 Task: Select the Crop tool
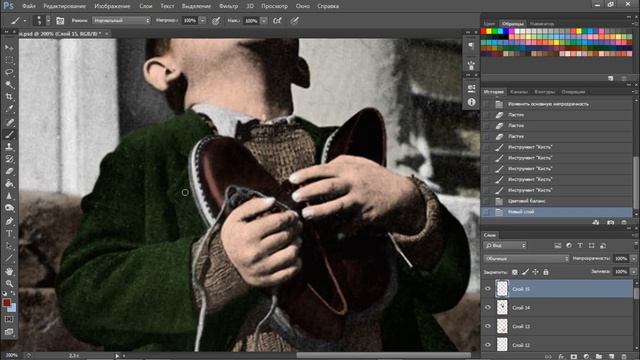coord(9,97)
